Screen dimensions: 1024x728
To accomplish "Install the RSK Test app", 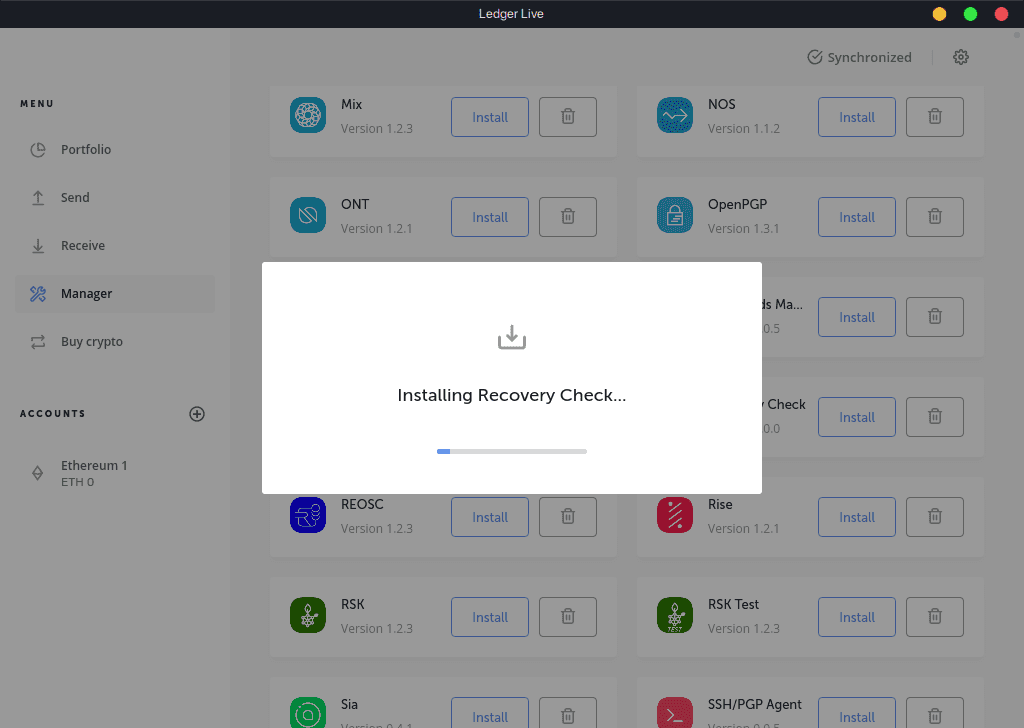I will pyautogui.click(x=857, y=616).
